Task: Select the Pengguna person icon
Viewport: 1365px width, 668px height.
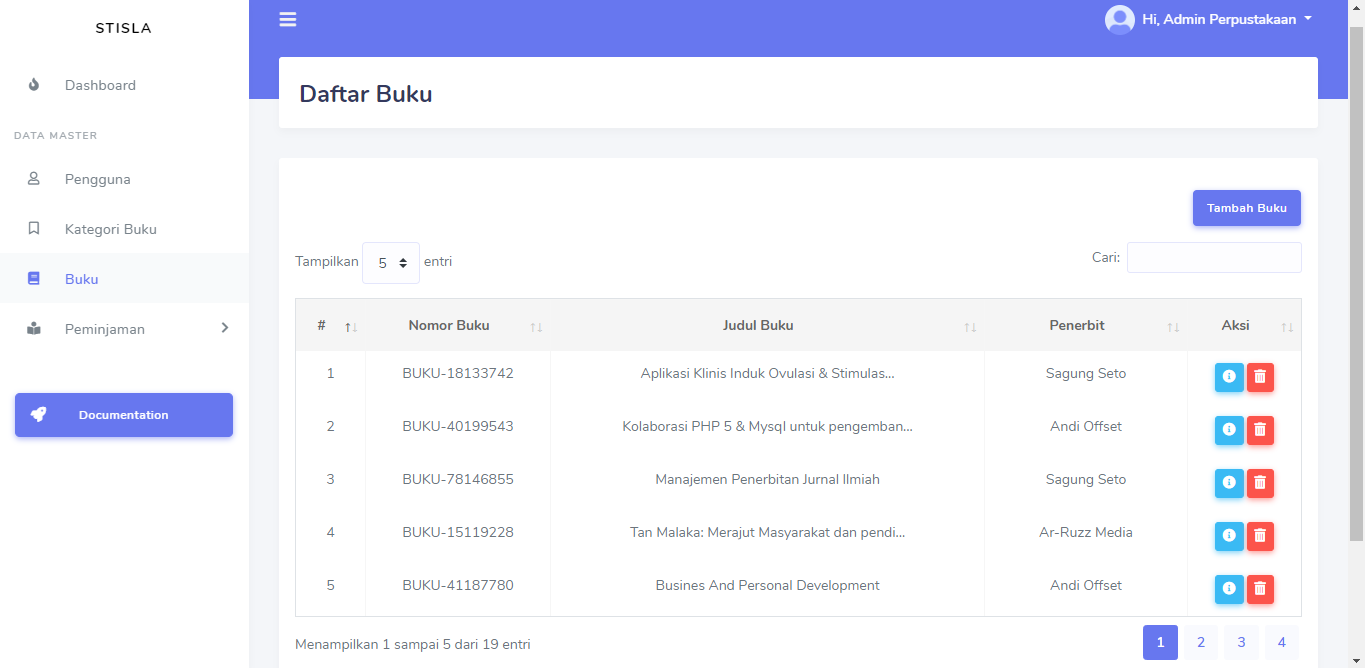Action: tap(33, 179)
